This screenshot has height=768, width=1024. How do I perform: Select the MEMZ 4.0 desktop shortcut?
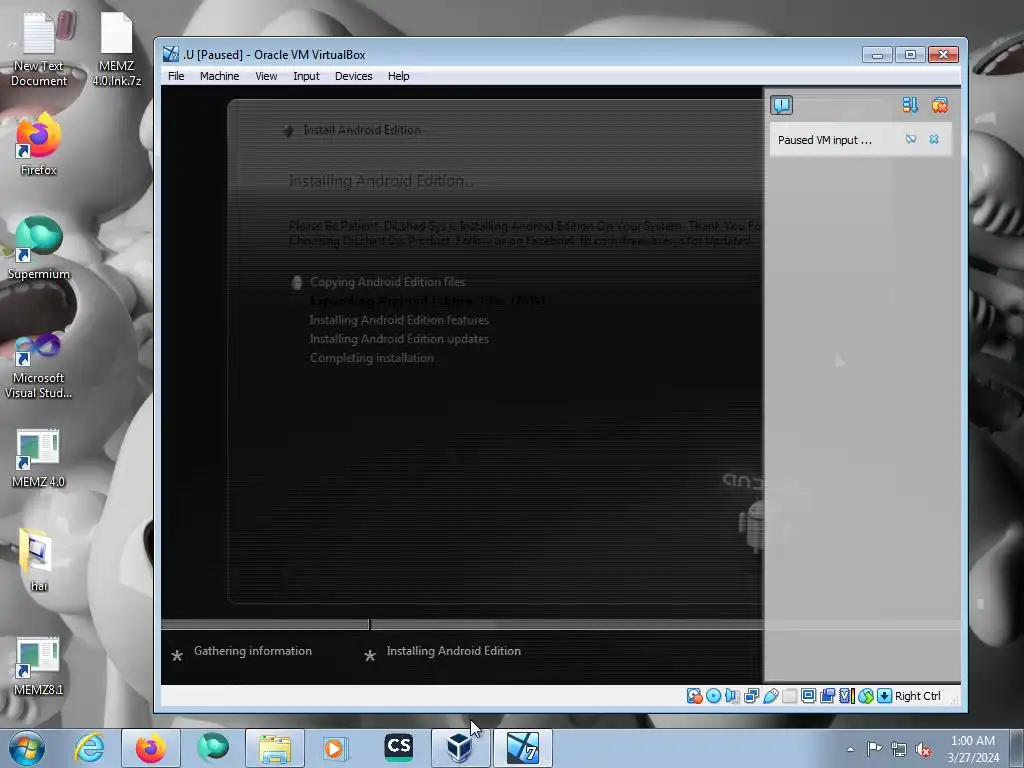coord(39,458)
